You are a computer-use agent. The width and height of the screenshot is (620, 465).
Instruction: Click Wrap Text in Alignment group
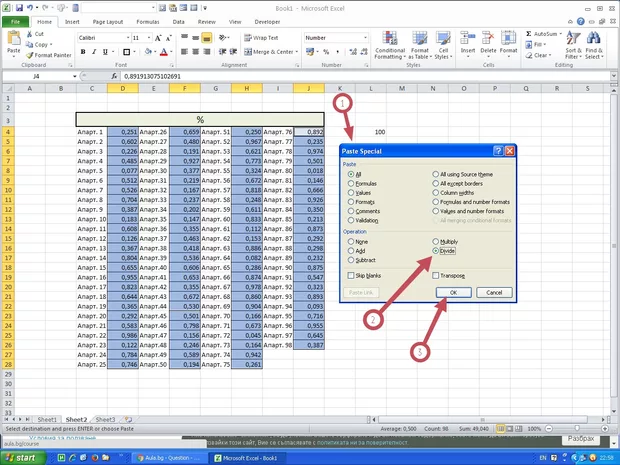point(263,38)
